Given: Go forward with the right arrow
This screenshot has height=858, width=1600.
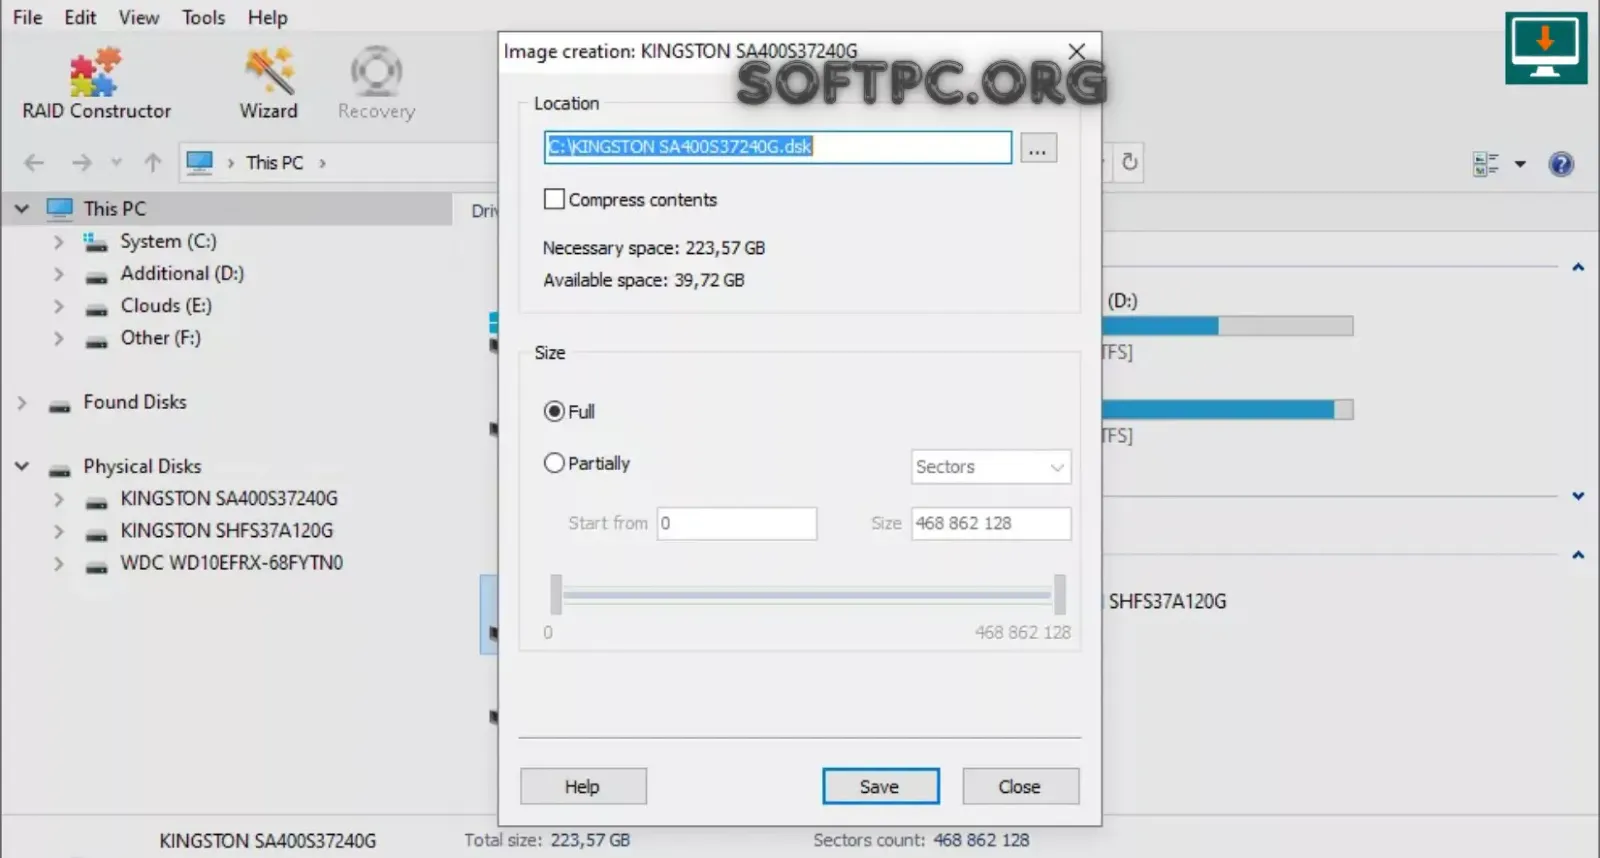Looking at the screenshot, I should pos(82,162).
